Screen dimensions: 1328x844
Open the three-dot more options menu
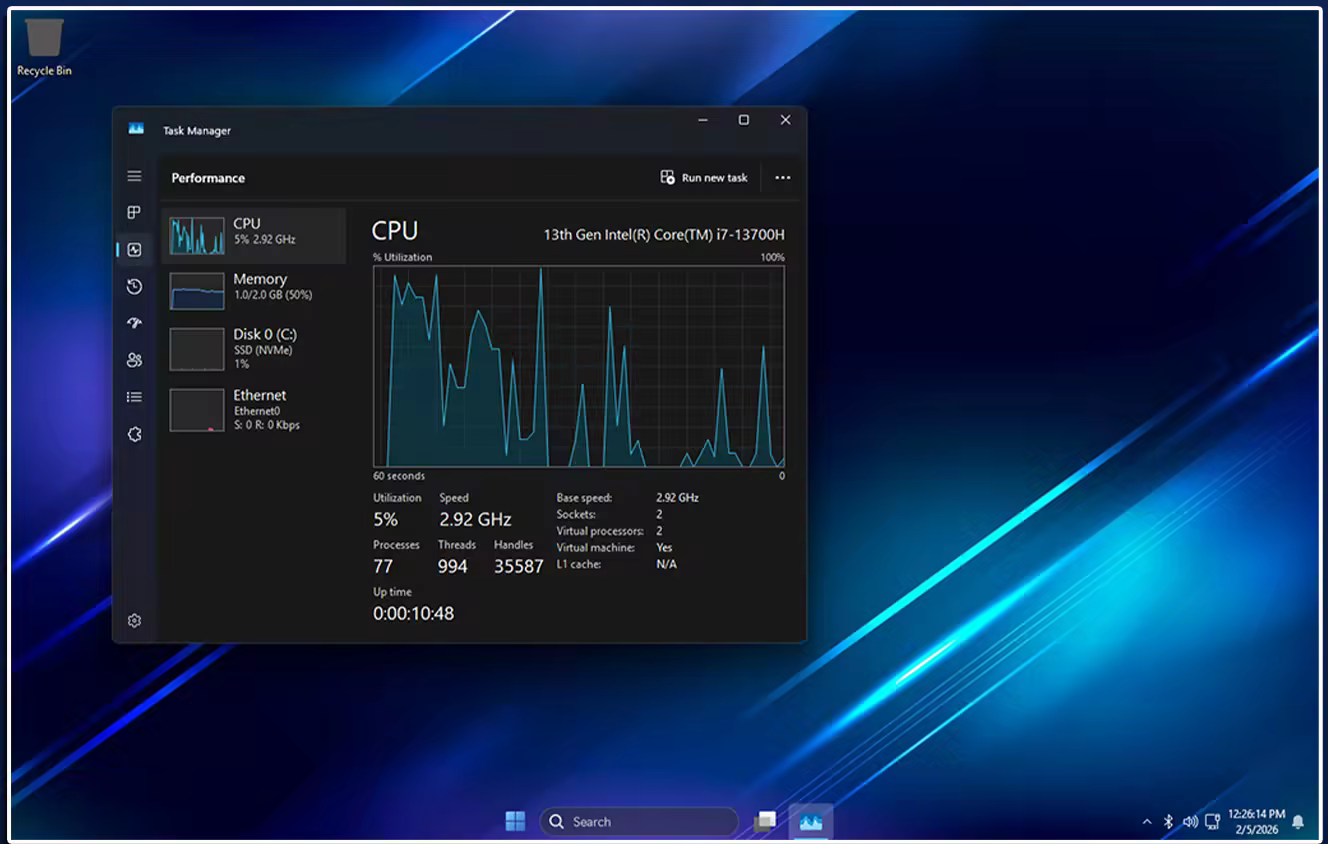pos(782,178)
